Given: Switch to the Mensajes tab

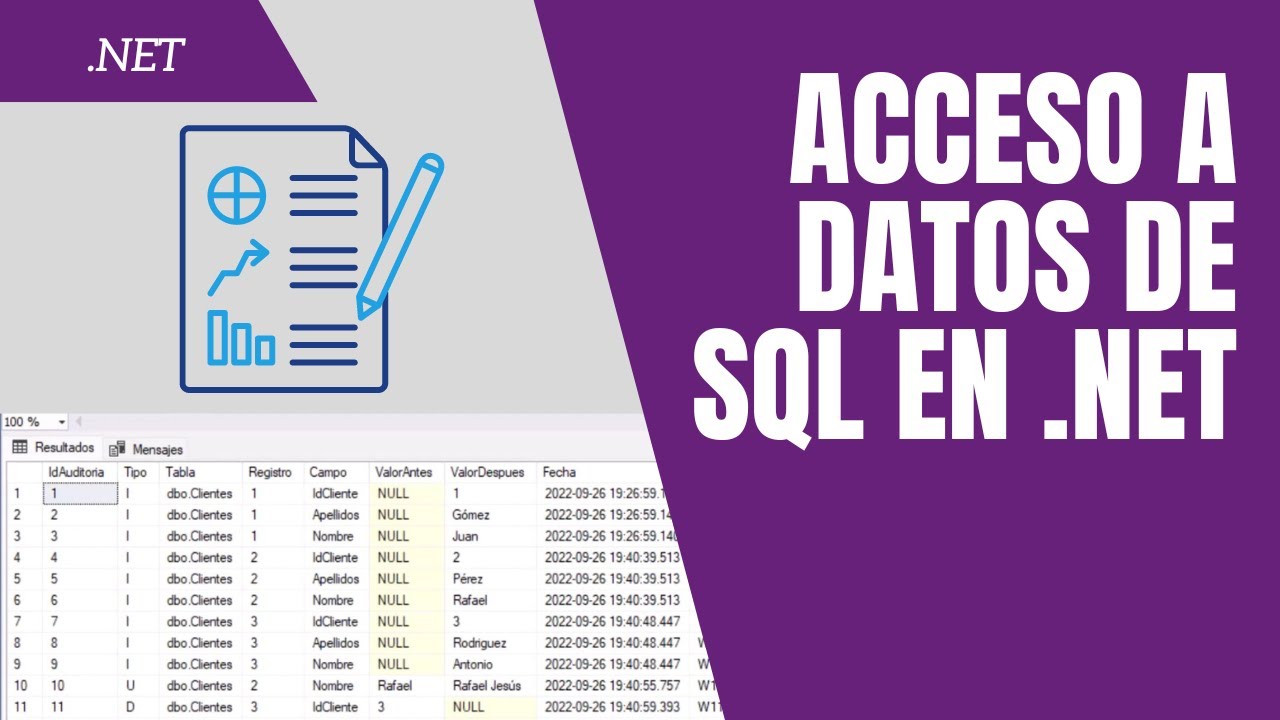Looking at the screenshot, I should coord(146,449).
